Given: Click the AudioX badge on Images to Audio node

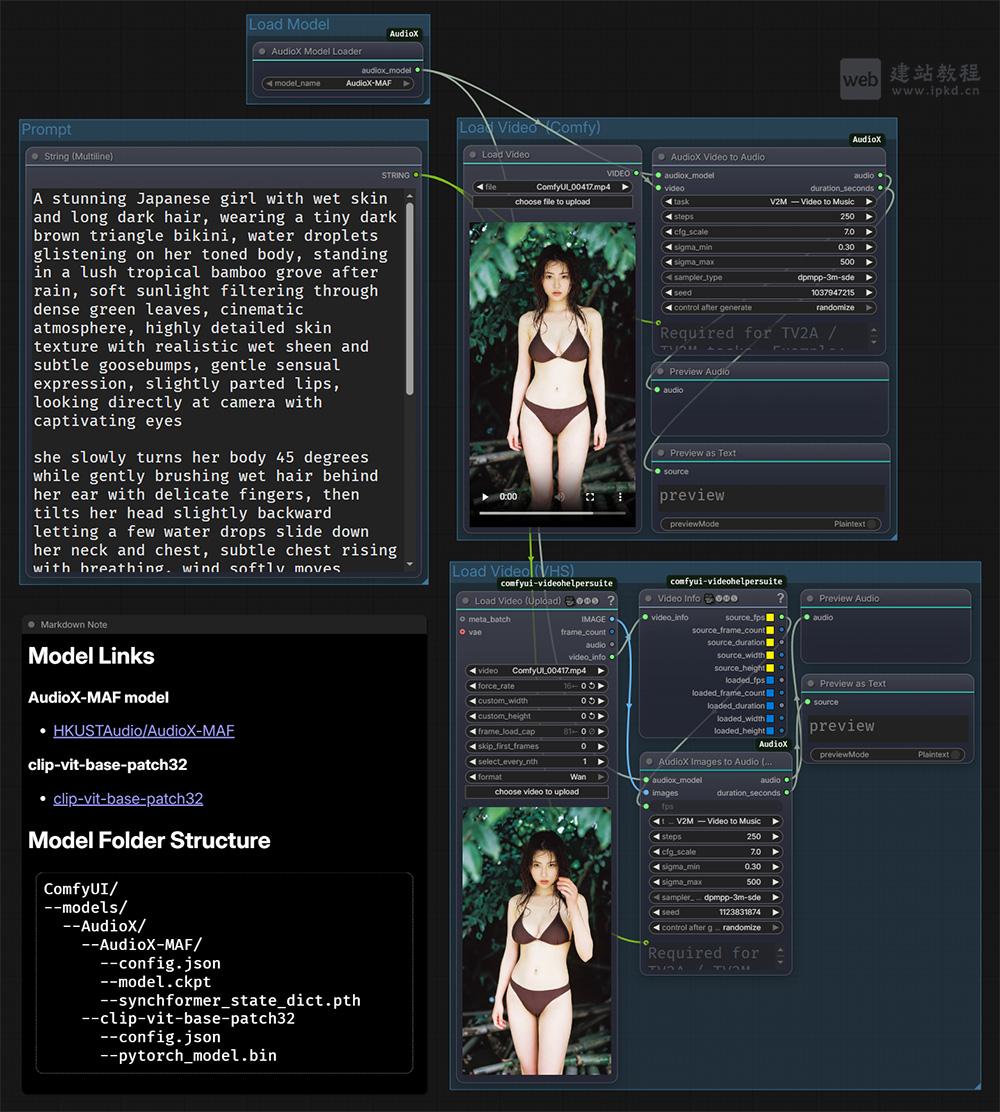Looking at the screenshot, I should point(774,744).
